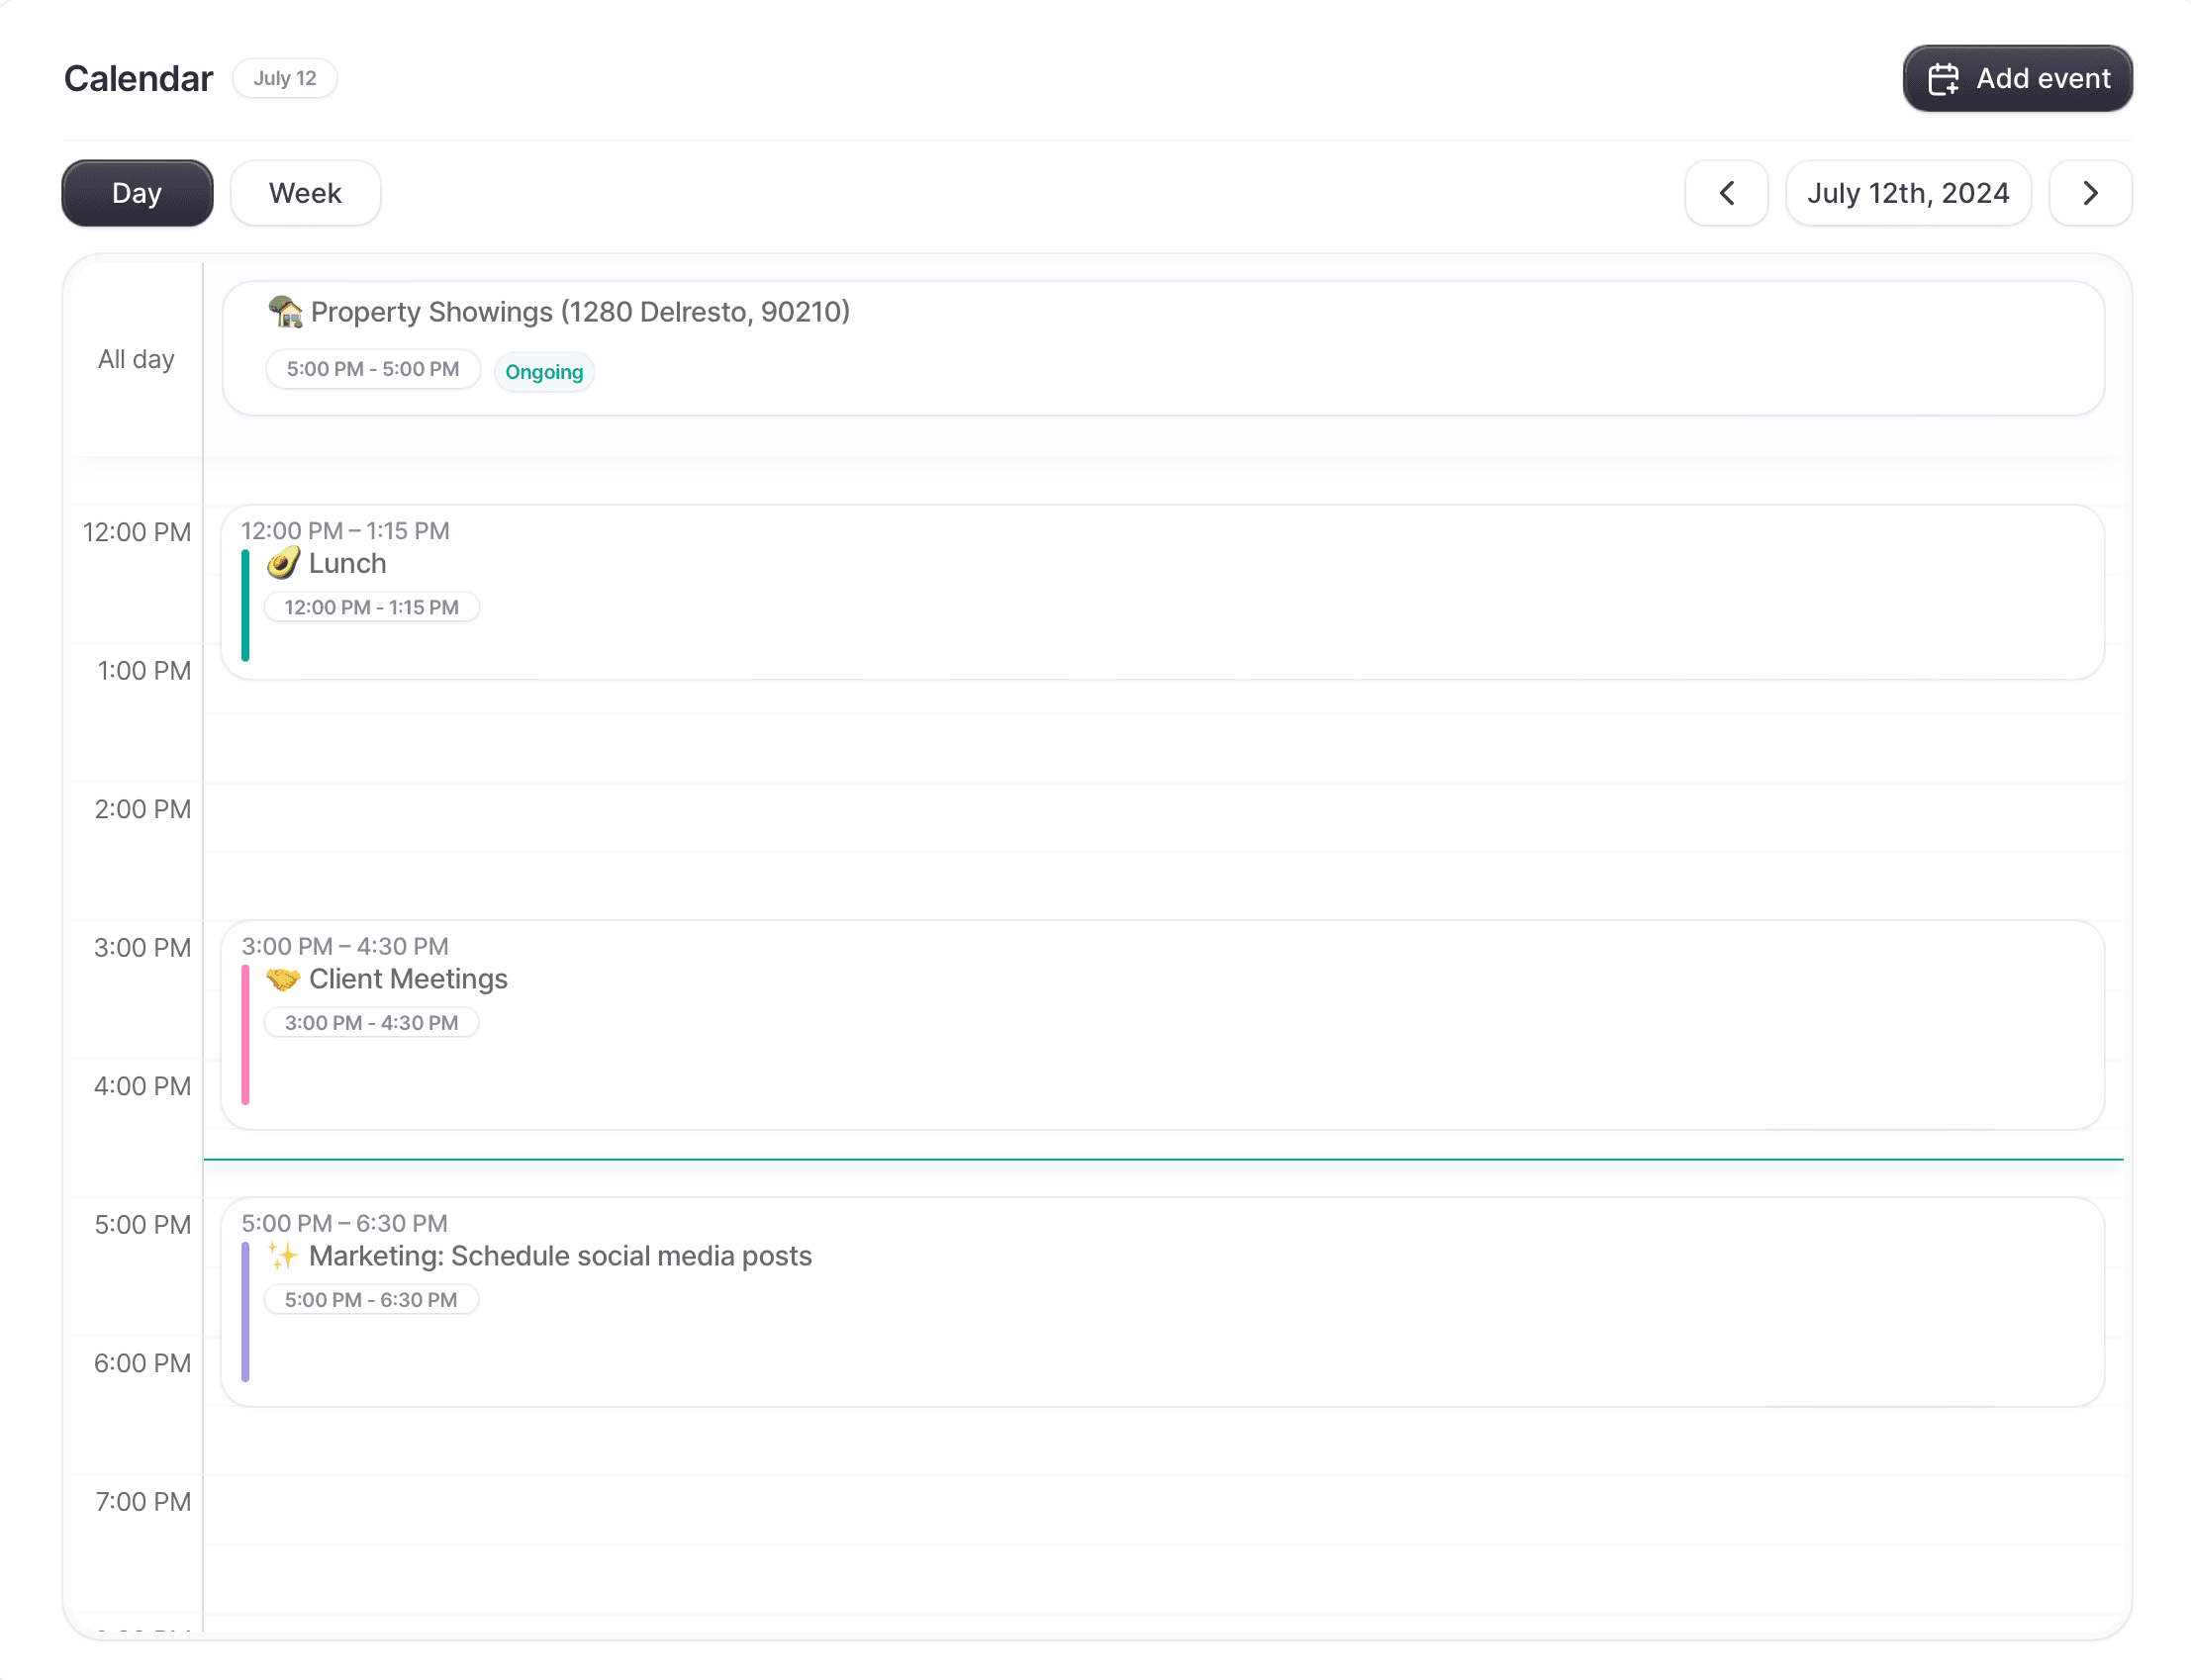
Task: Click the sparkles emoji on Marketing event
Action: (283, 1256)
